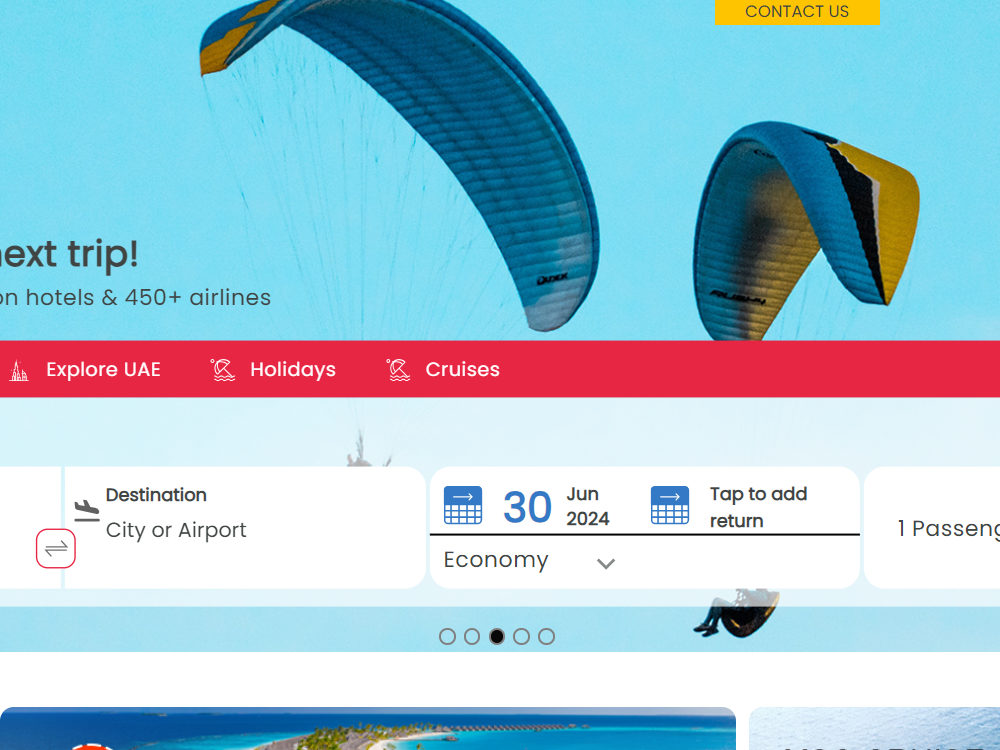Click the landing plane destination icon
The height and width of the screenshot is (750, 1000).
click(87, 511)
